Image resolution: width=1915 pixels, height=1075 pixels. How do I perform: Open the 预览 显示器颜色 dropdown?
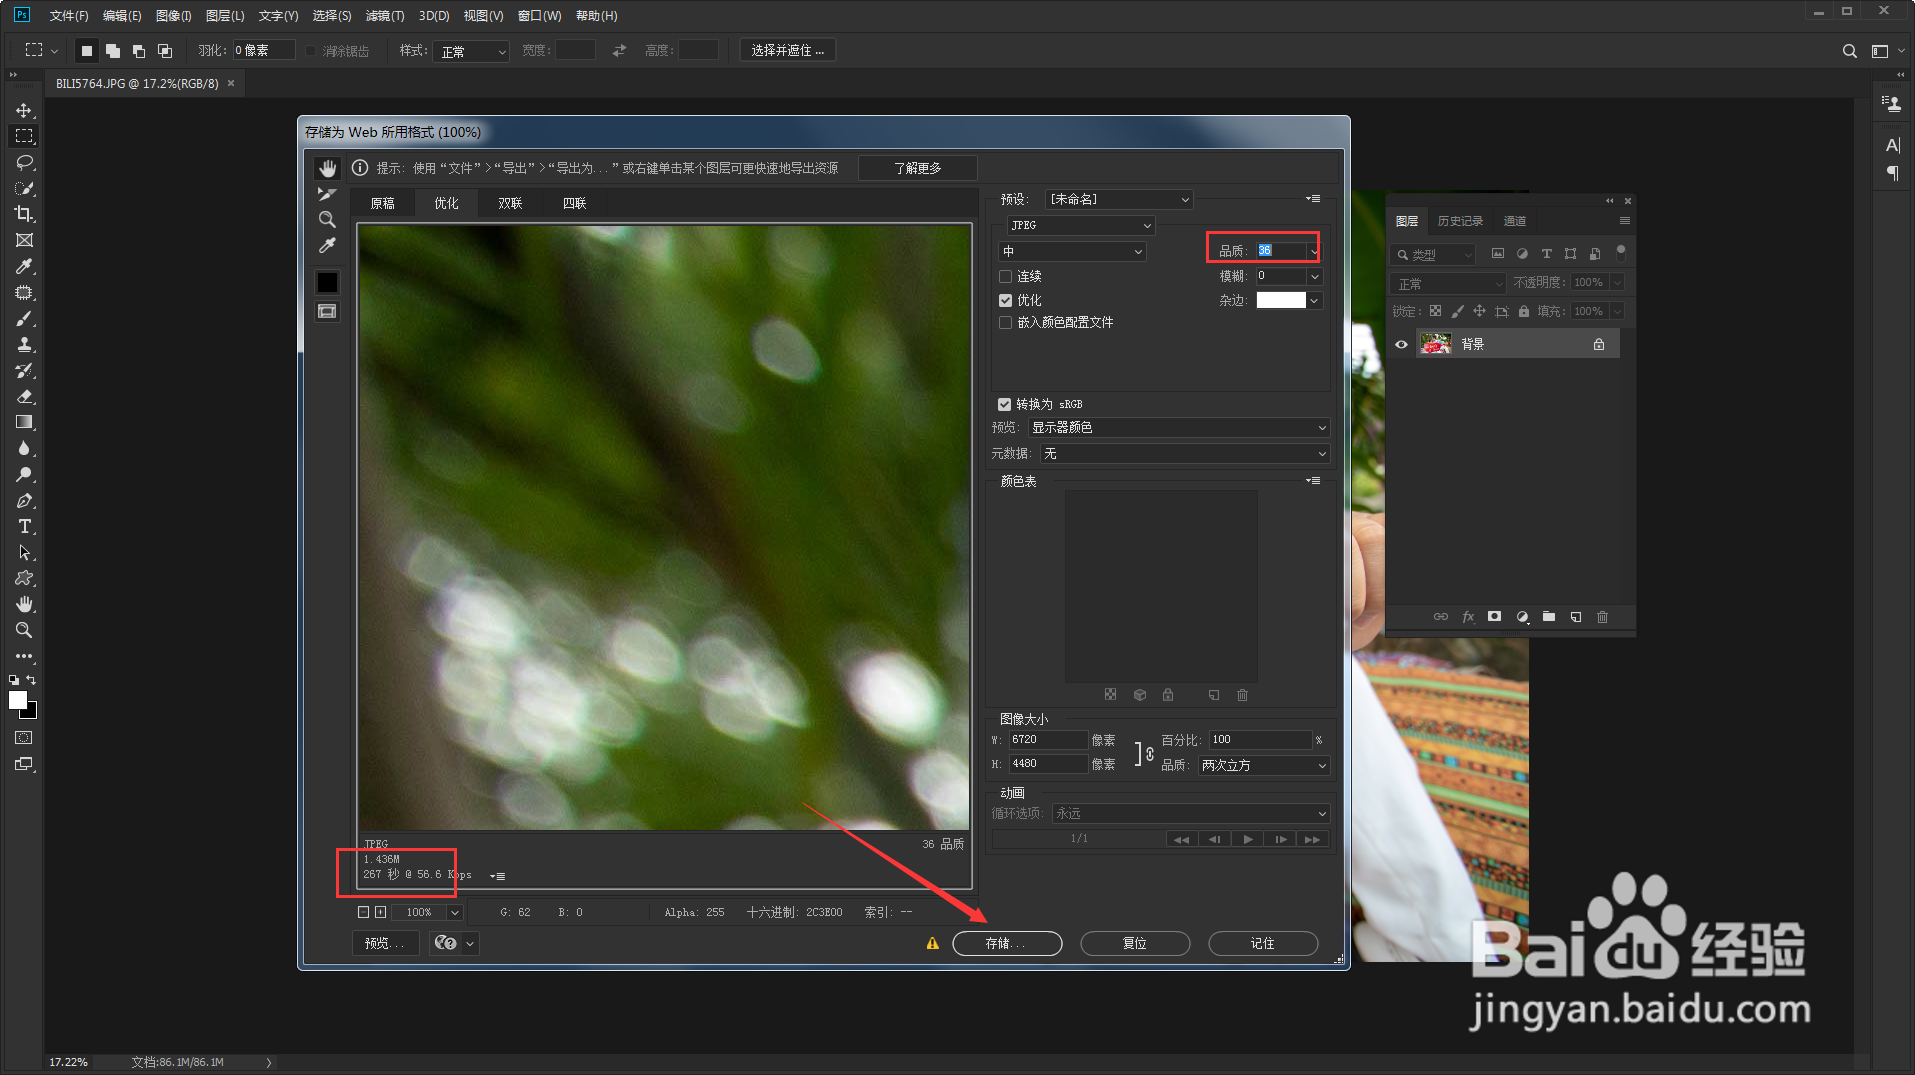[x=1179, y=428]
